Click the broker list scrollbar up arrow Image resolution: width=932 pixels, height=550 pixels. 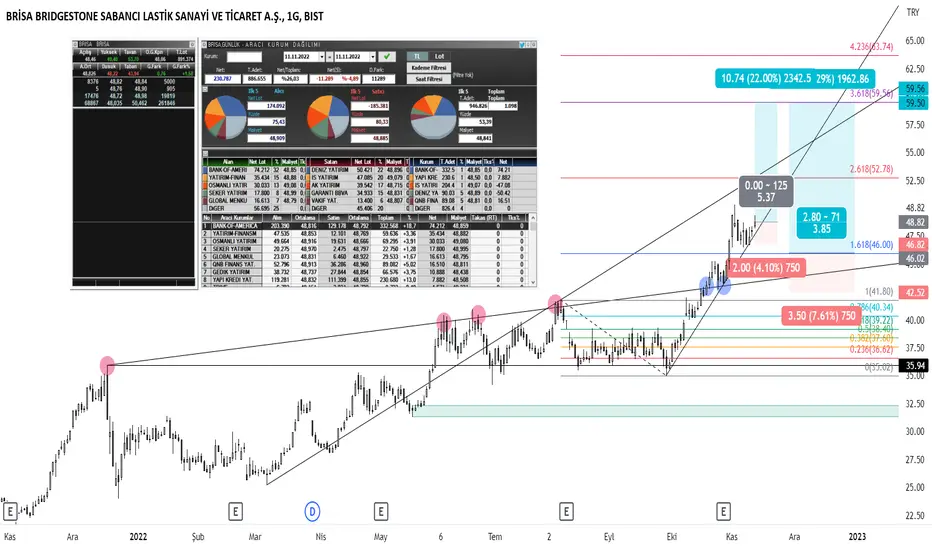coord(532,218)
